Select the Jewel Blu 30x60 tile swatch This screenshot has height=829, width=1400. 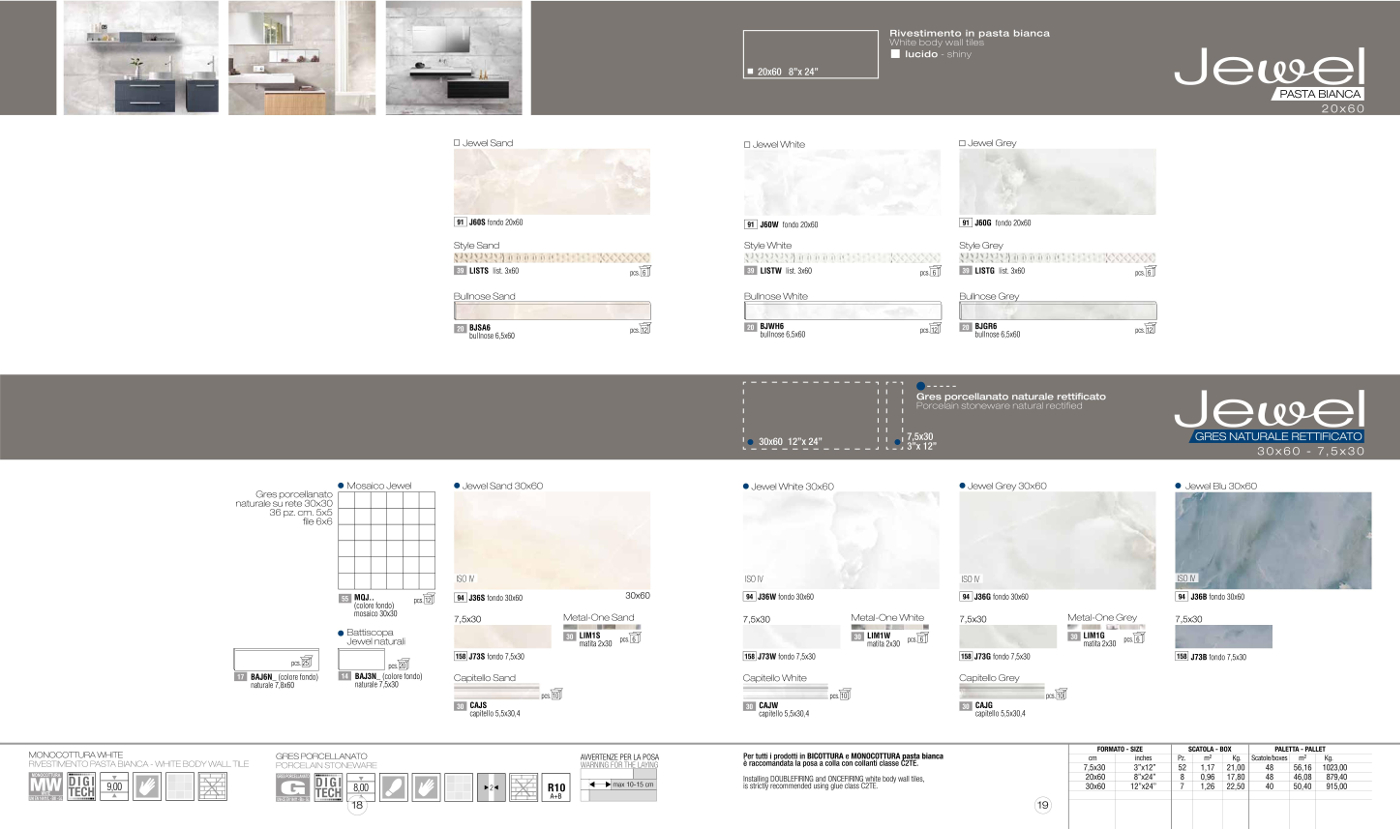(x=1273, y=540)
